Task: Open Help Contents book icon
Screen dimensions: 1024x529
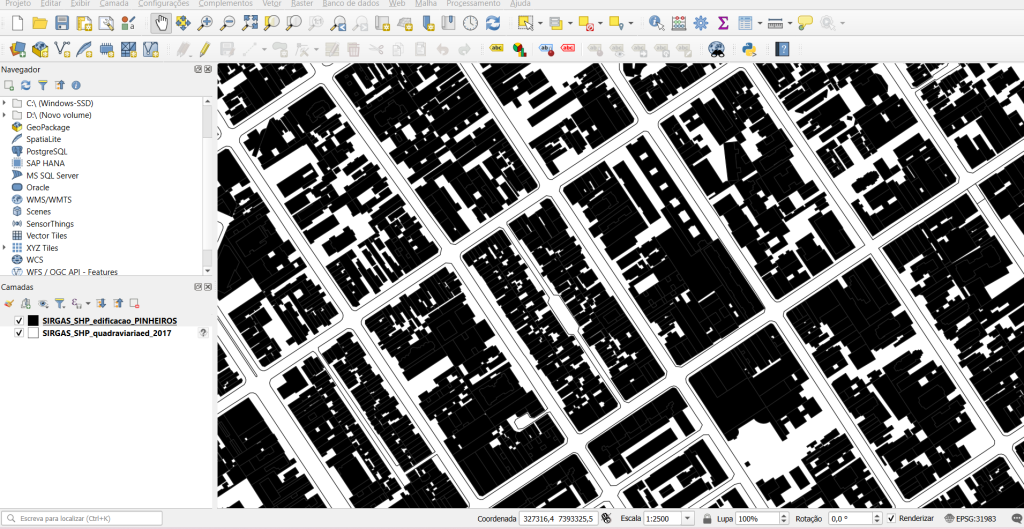Action: pyautogui.click(x=781, y=49)
